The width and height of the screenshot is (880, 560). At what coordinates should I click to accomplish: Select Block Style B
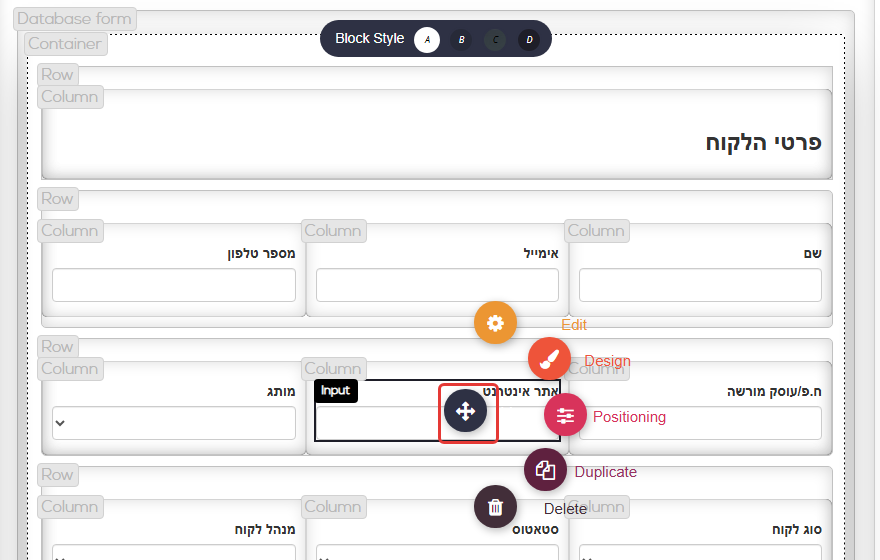[x=461, y=40]
